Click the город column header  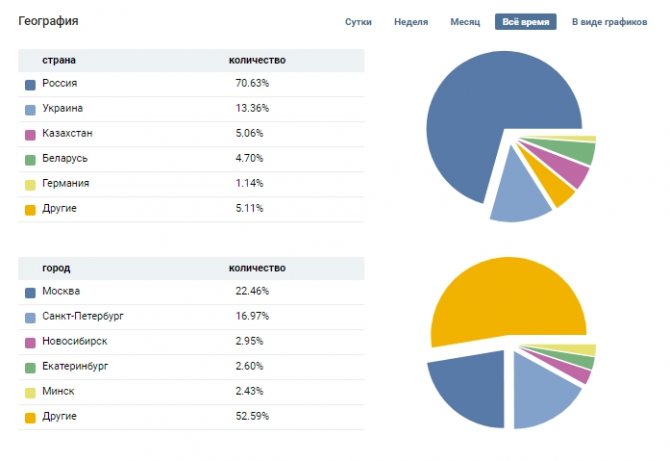tap(56, 268)
